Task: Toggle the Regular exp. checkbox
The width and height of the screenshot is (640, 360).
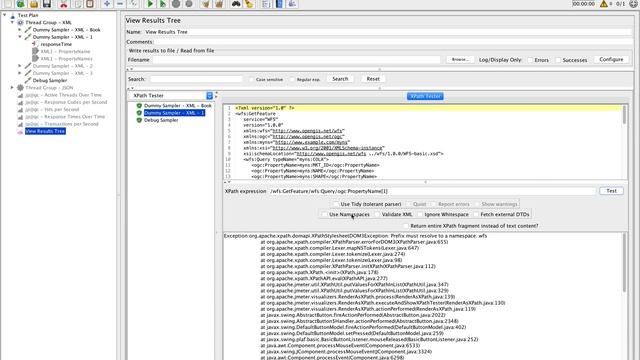Action: tap(292, 80)
